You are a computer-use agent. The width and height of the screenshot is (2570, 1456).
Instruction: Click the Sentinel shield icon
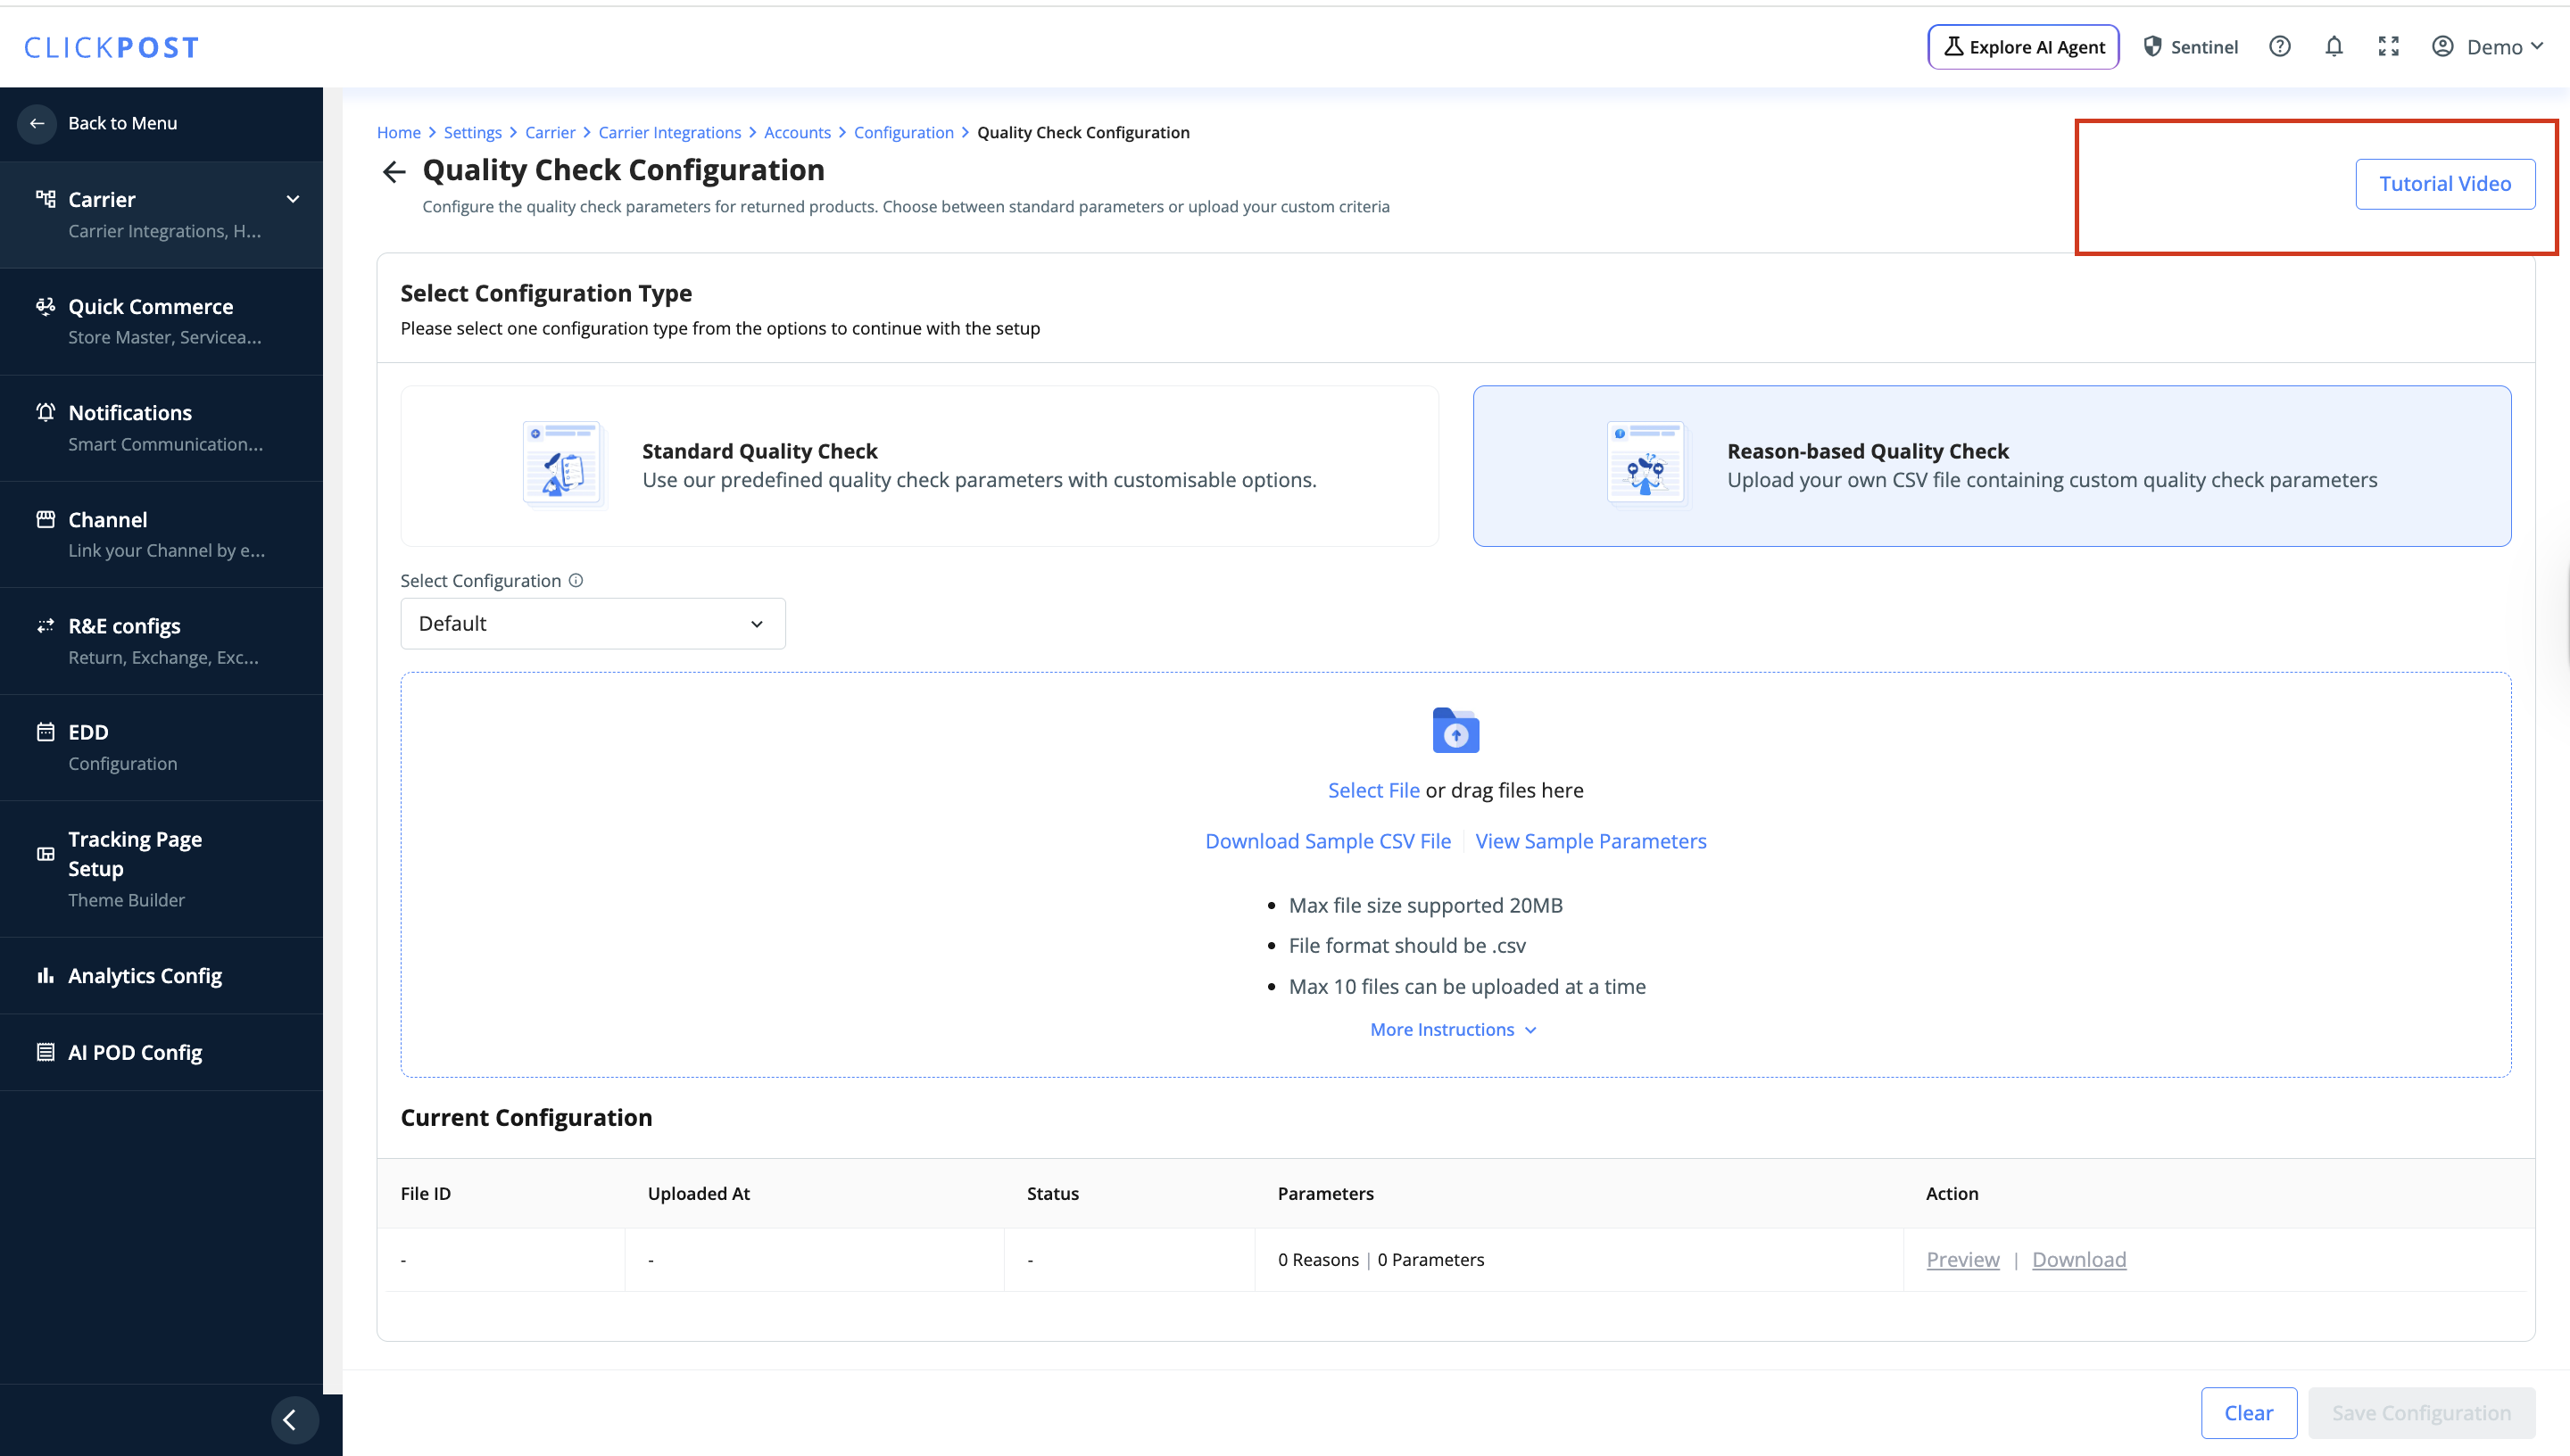[x=2153, y=47]
